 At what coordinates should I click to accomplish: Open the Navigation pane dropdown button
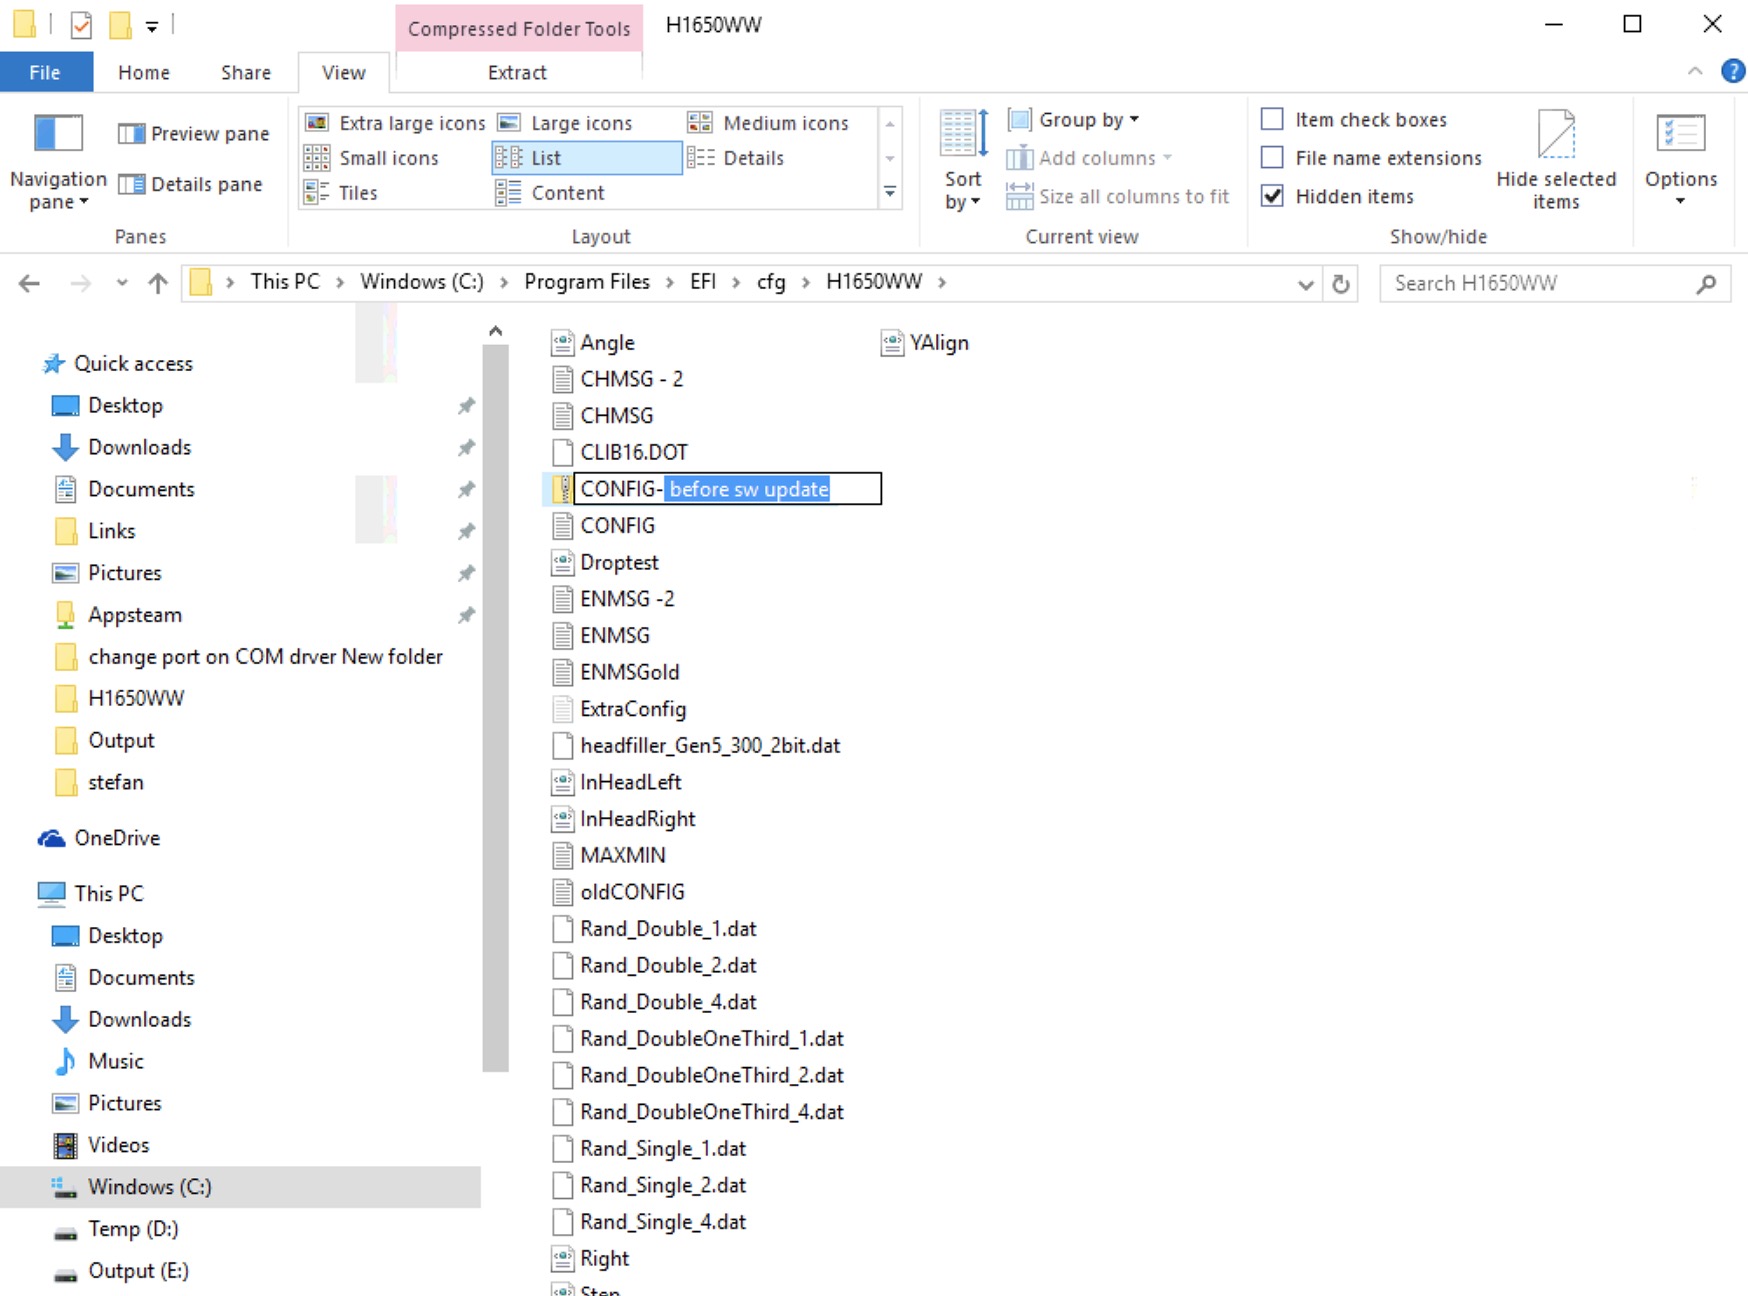58,160
